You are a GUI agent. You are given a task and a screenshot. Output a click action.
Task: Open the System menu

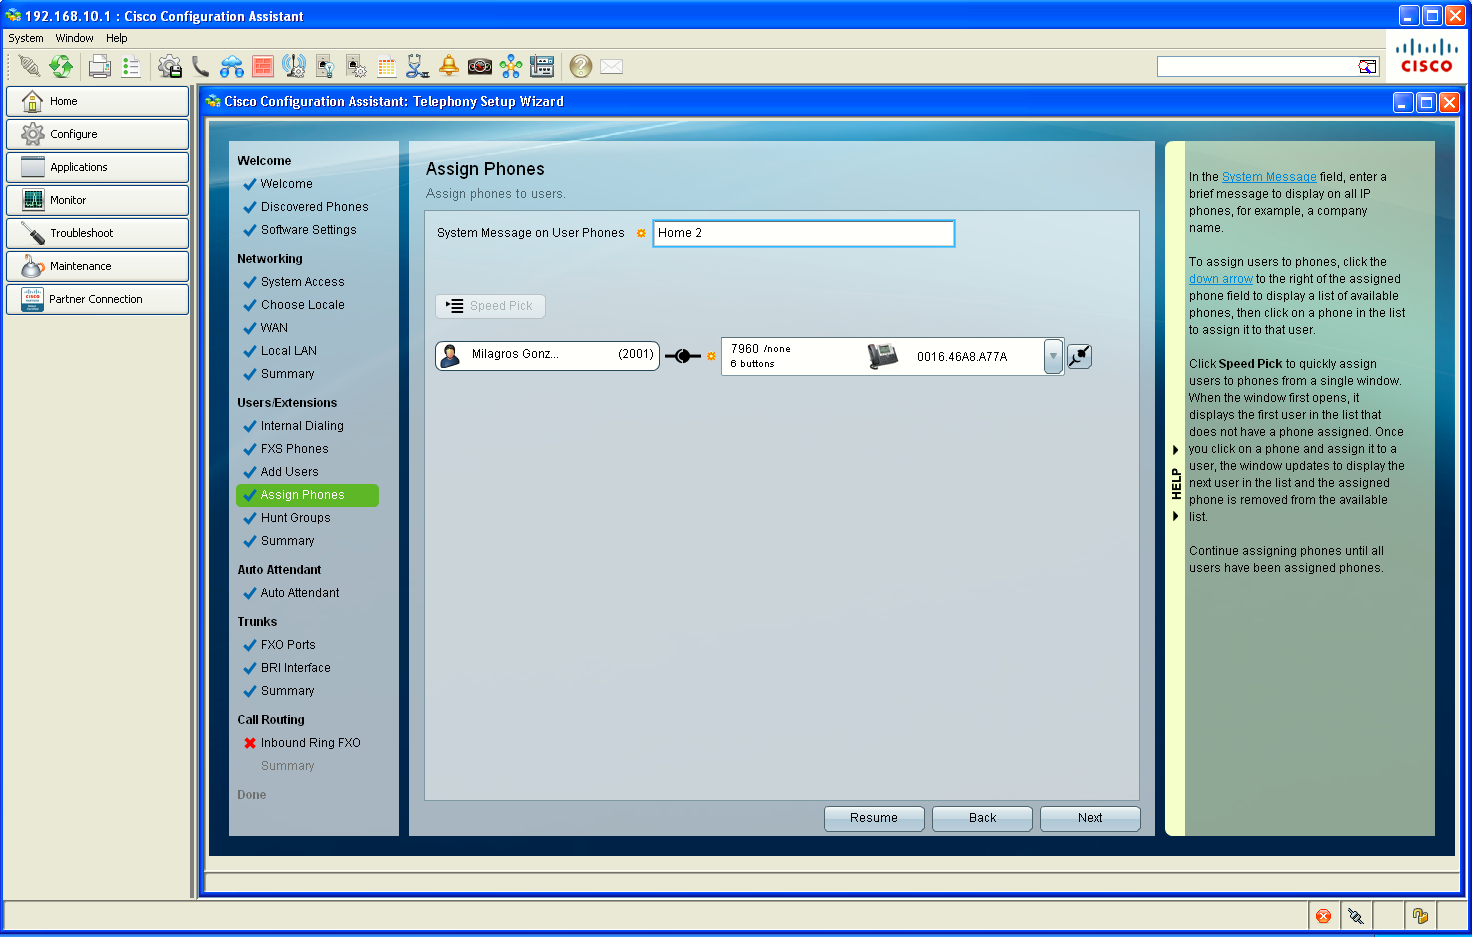[26, 38]
